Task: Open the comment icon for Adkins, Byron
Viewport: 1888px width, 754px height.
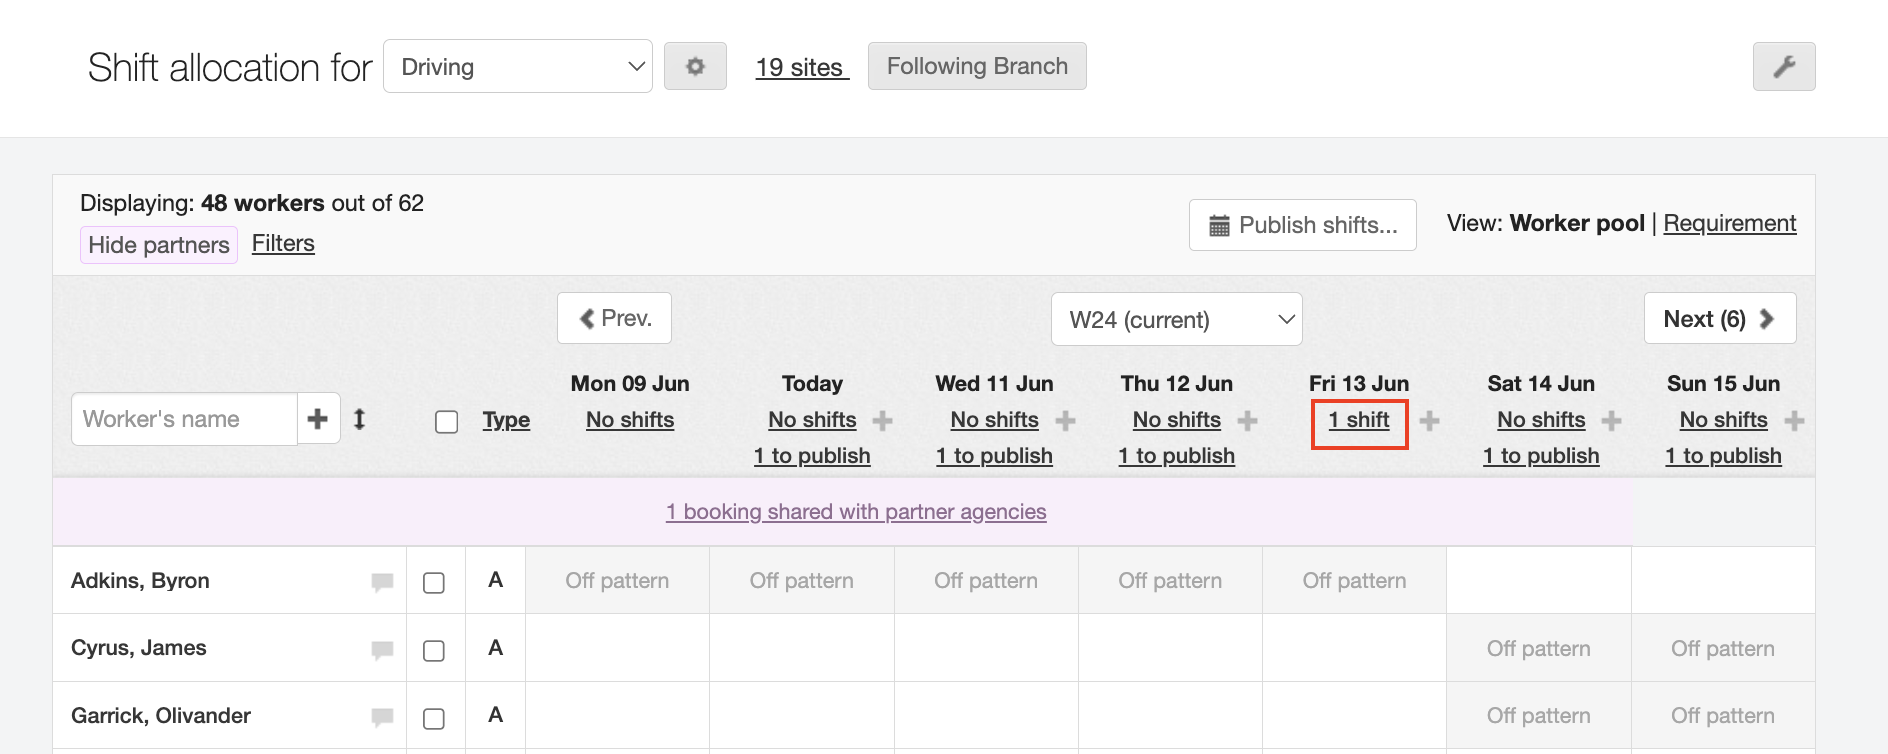Action: (x=382, y=582)
